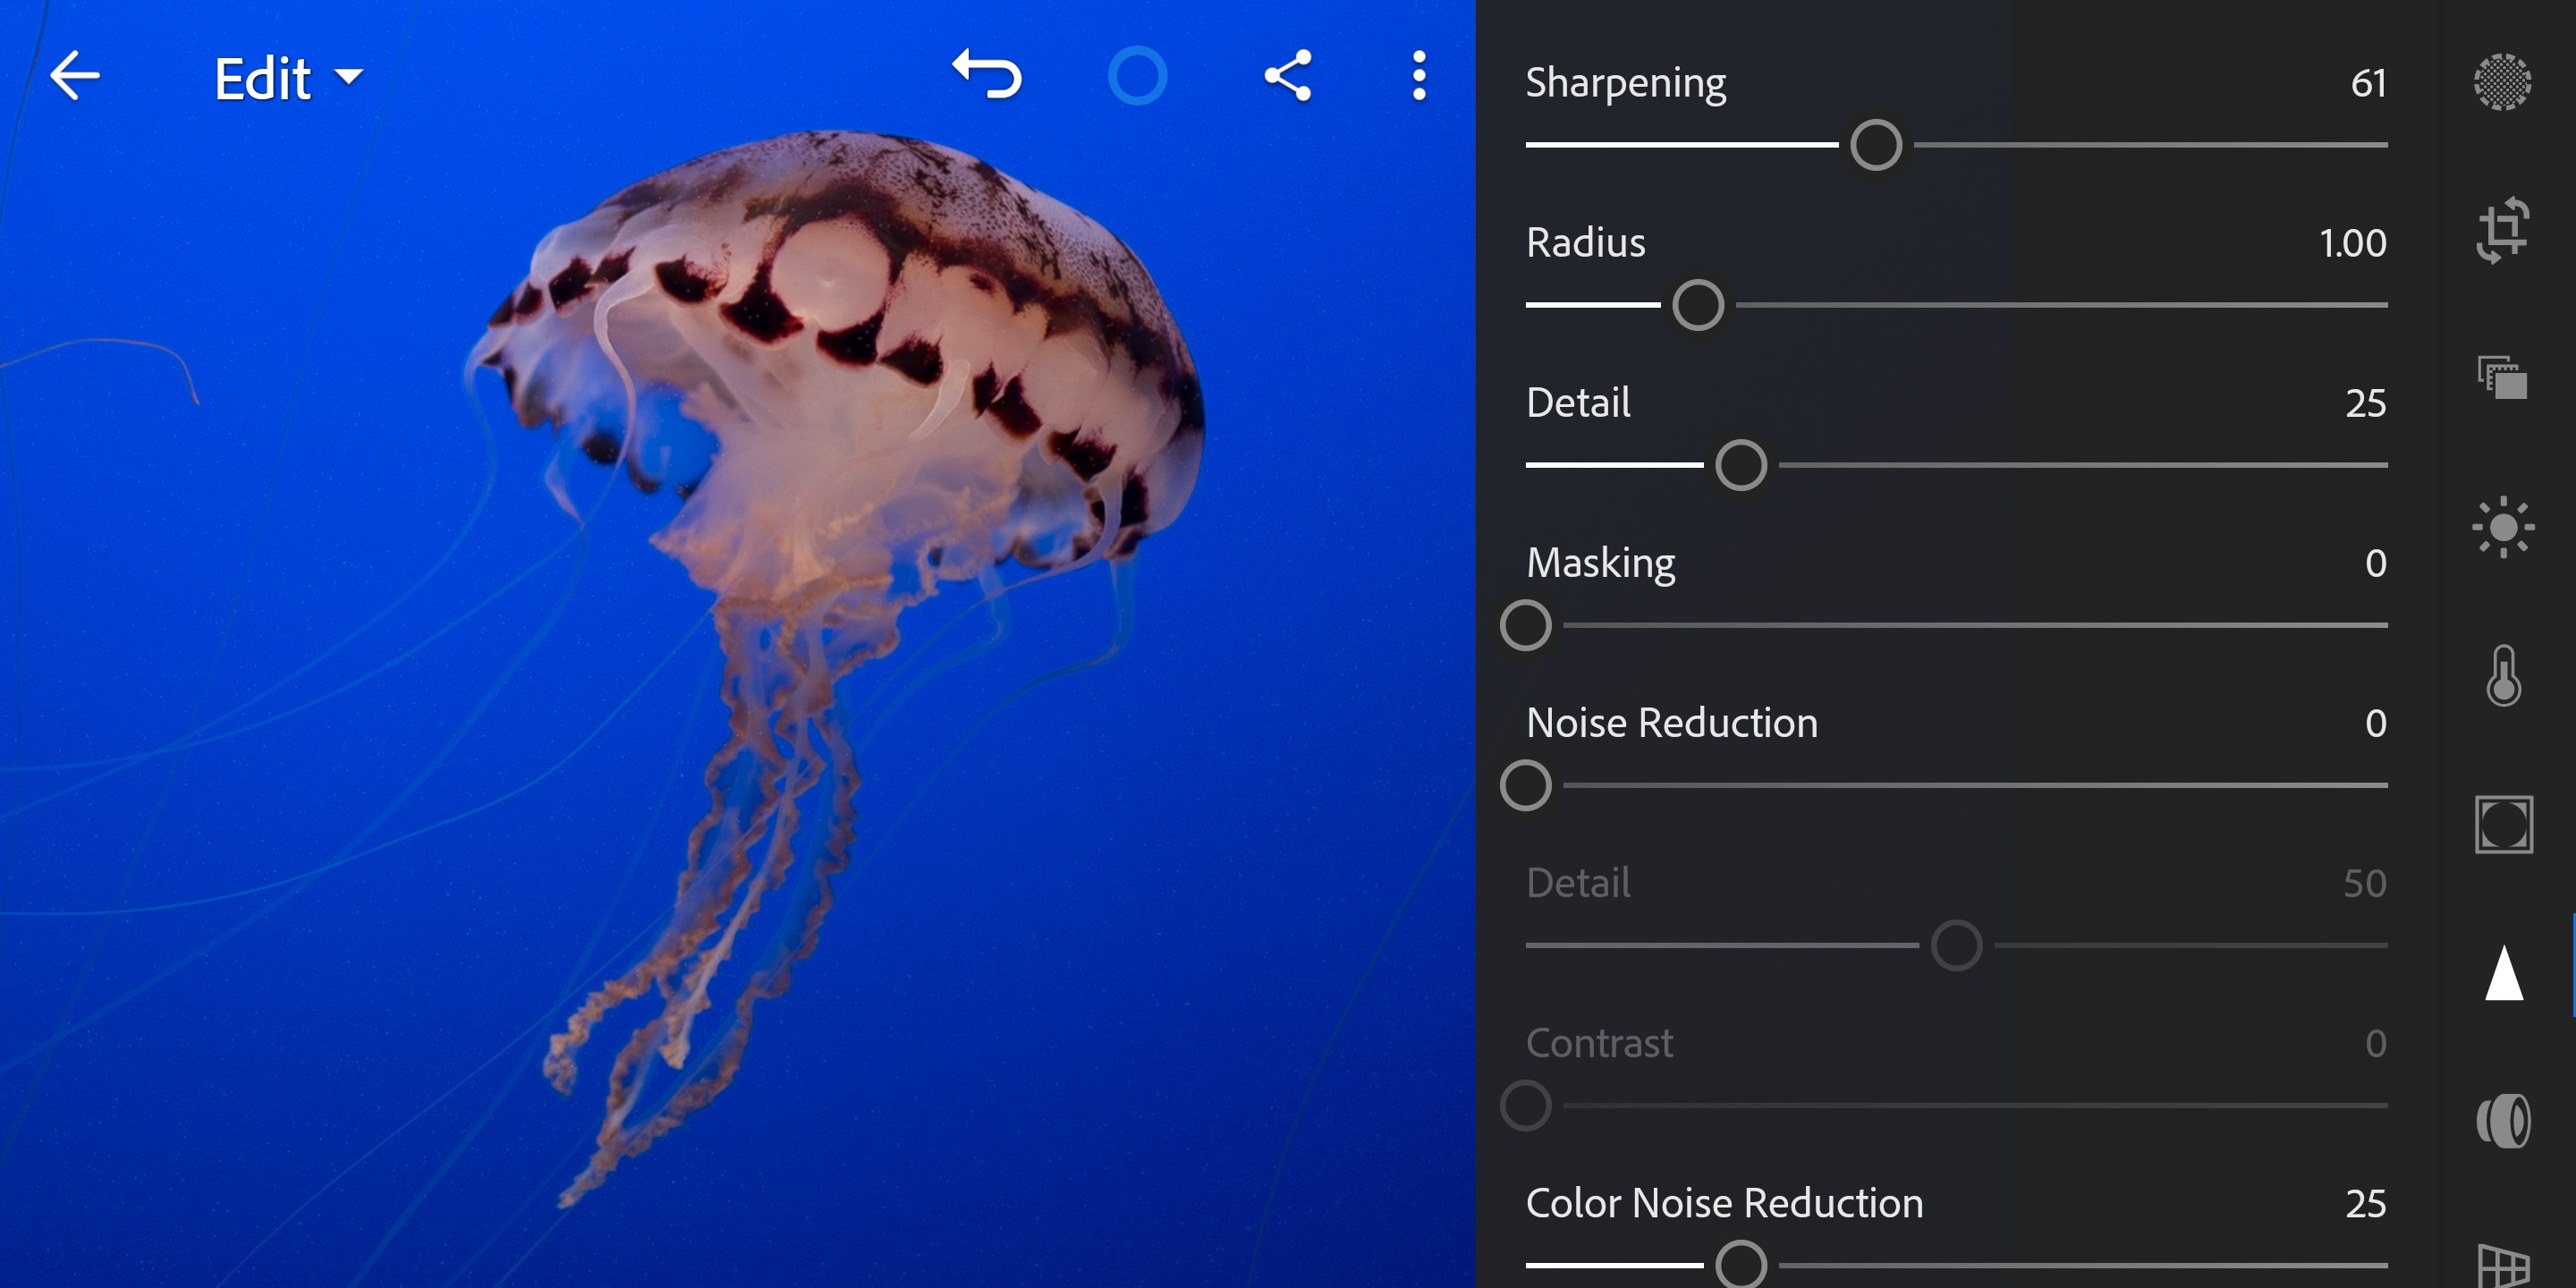This screenshot has height=1288, width=2576.
Task: Open the selective edits icon
Action: [x=2502, y=82]
